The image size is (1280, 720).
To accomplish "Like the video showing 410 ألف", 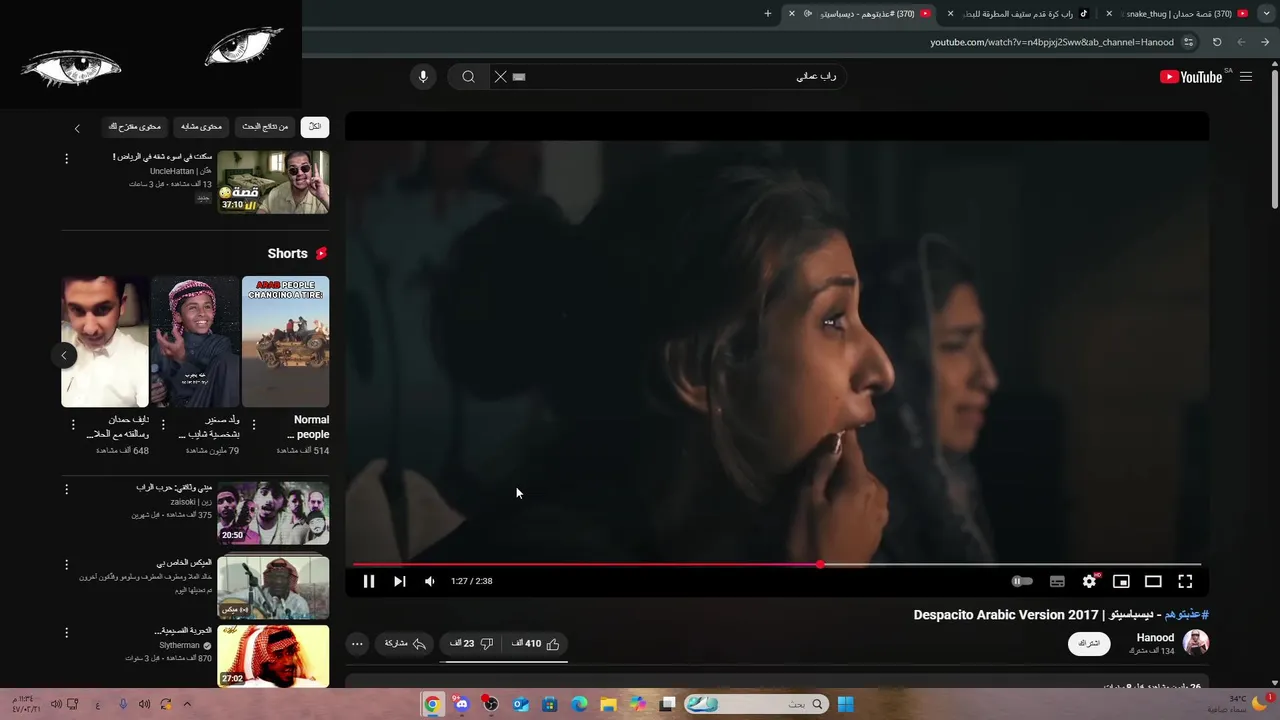I will pyautogui.click(x=536, y=644).
